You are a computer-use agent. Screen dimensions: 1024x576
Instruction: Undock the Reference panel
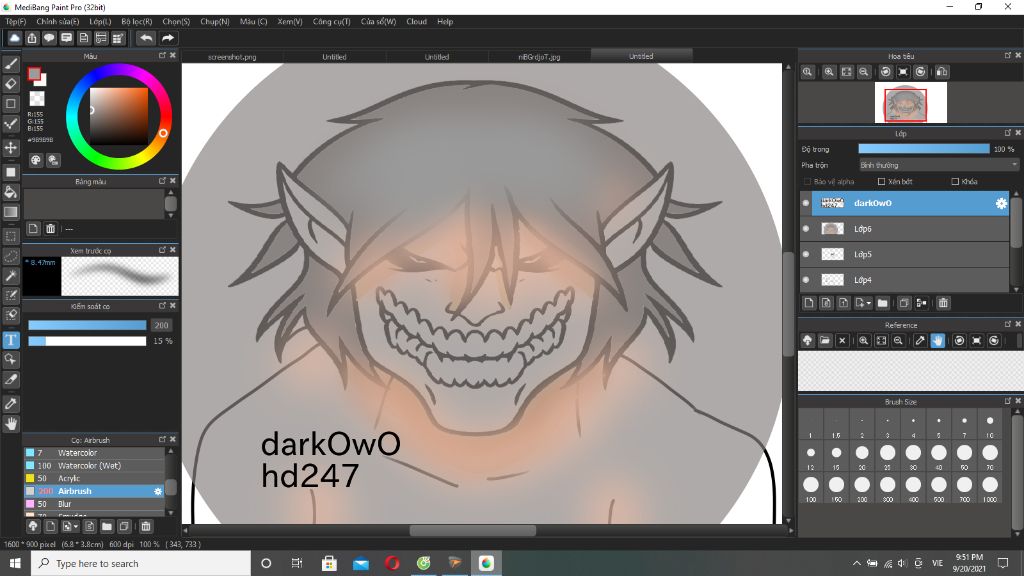[x=1008, y=324]
